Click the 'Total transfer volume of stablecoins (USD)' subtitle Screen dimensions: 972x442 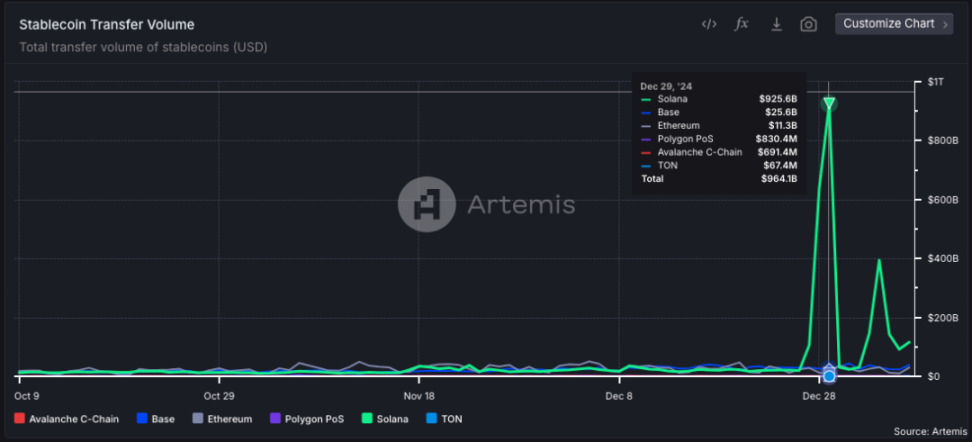(143, 47)
